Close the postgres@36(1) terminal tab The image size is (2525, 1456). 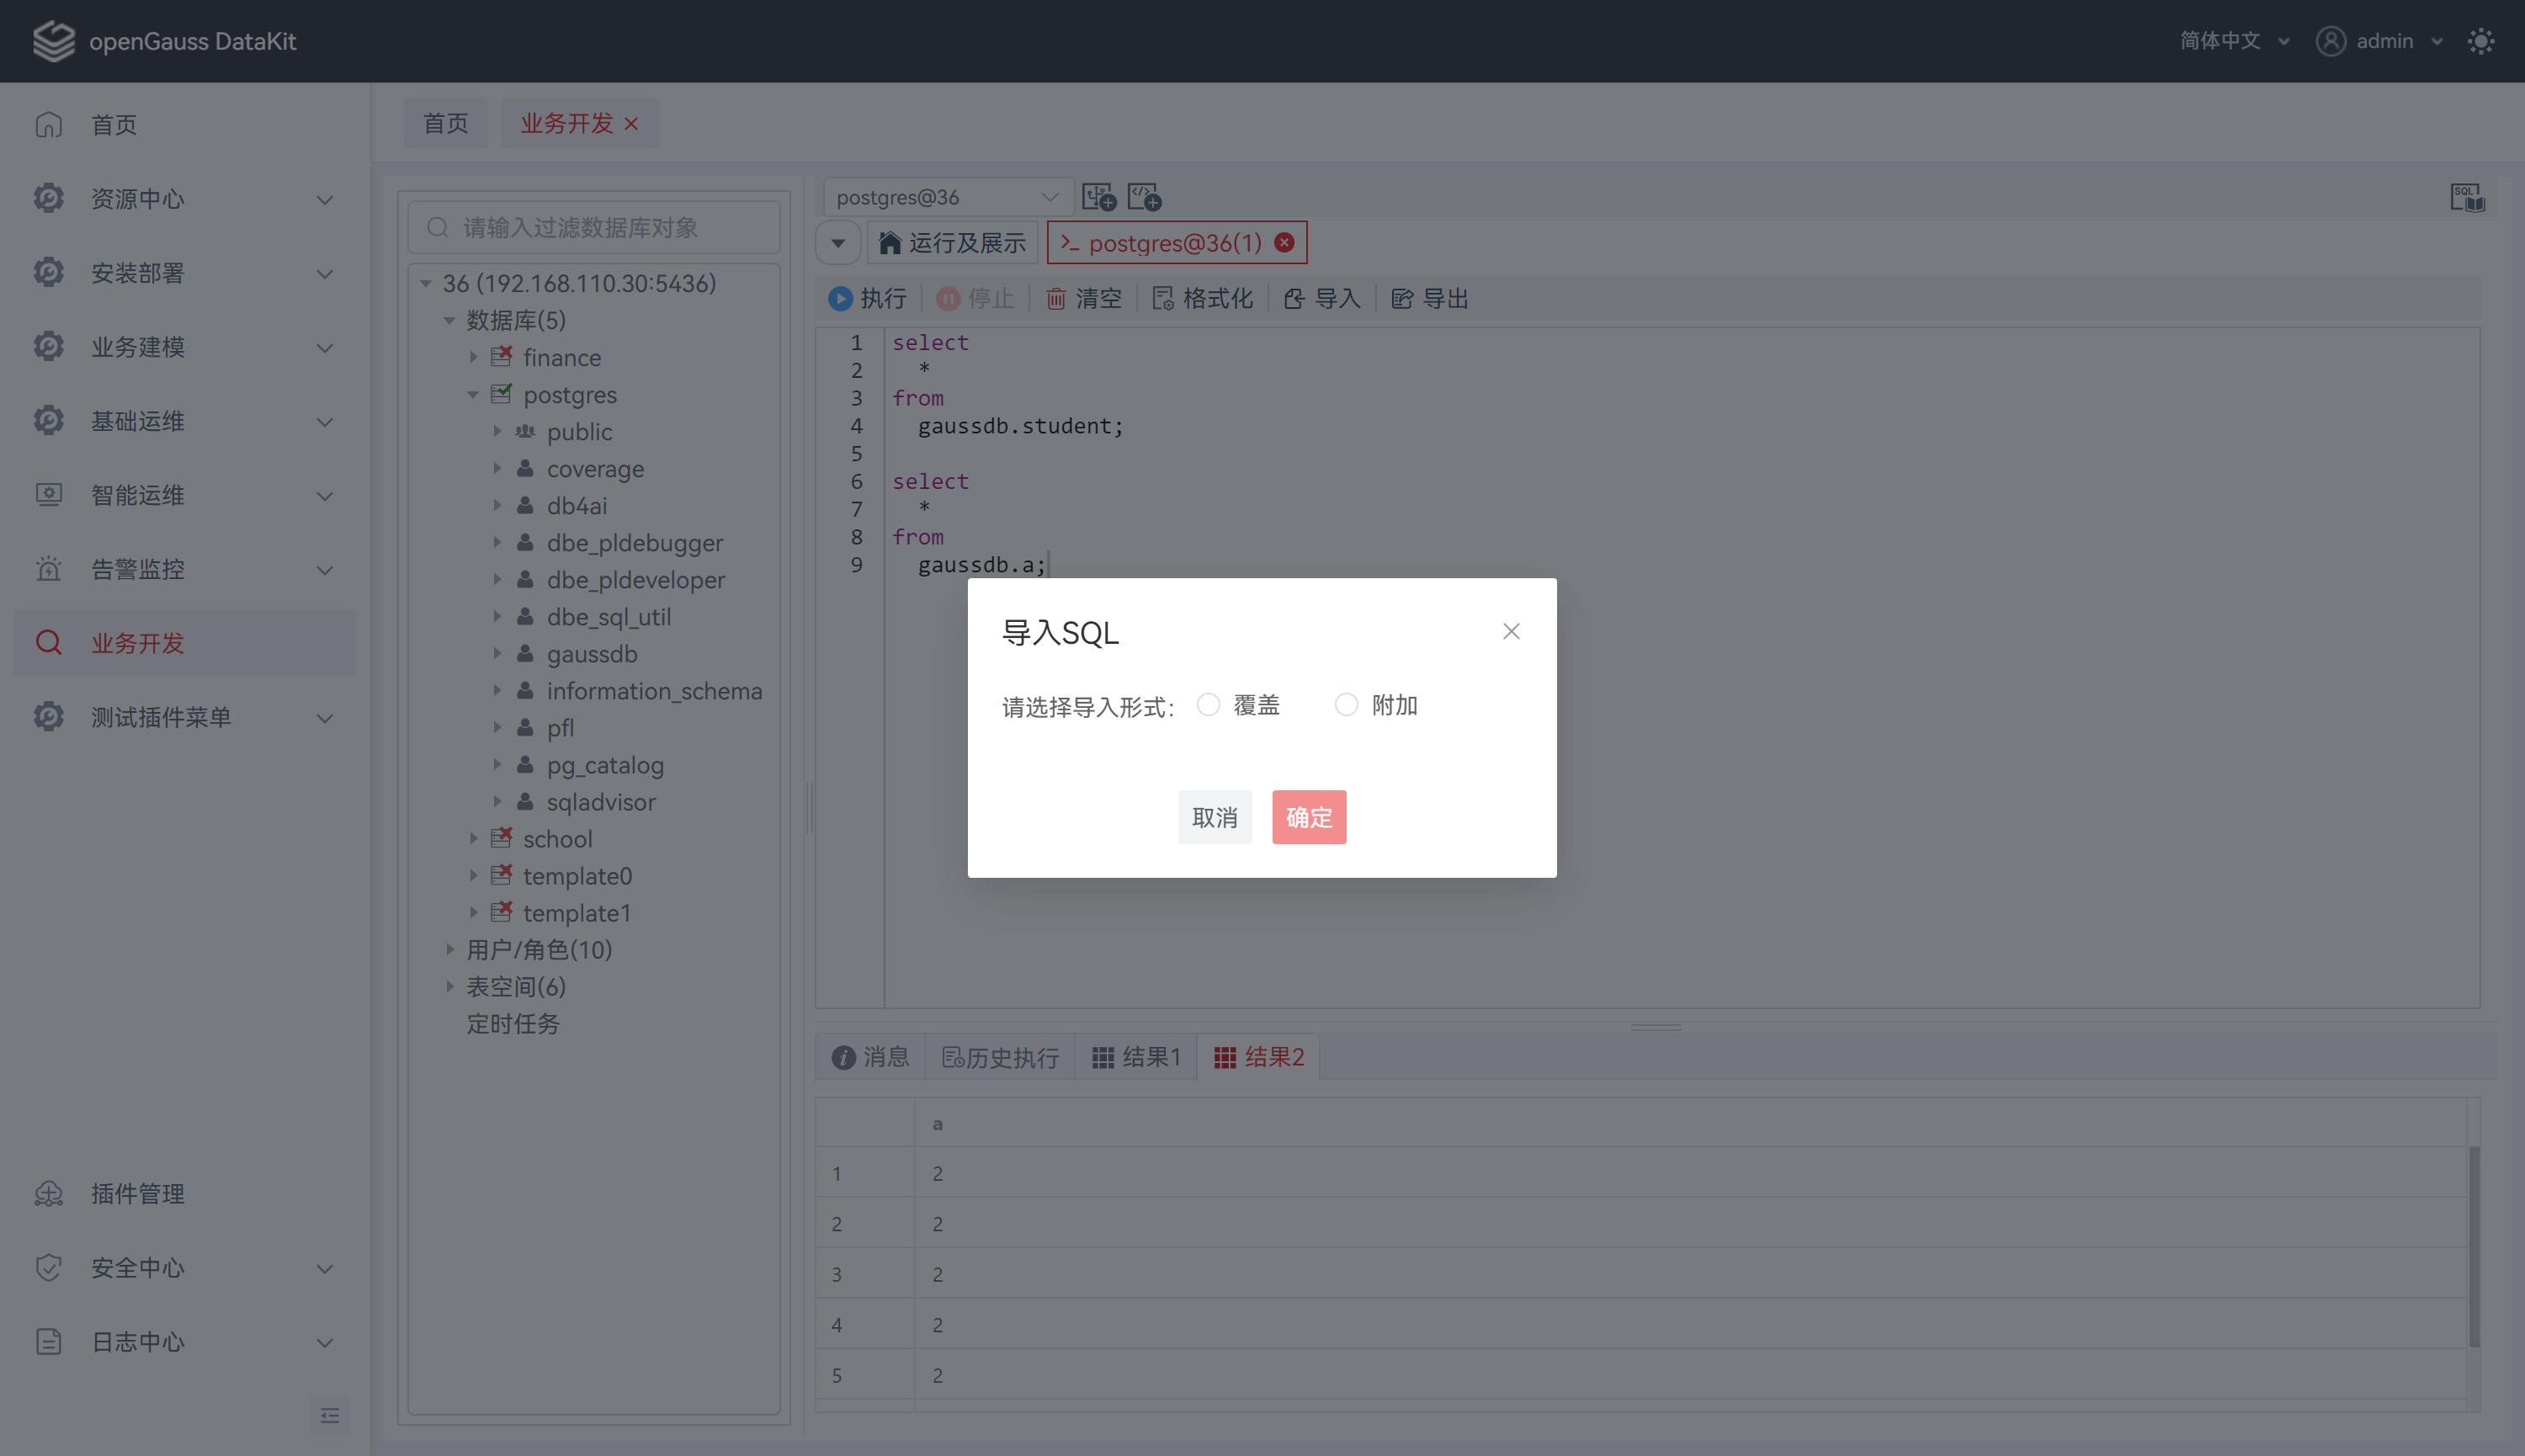[x=1285, y=242]
